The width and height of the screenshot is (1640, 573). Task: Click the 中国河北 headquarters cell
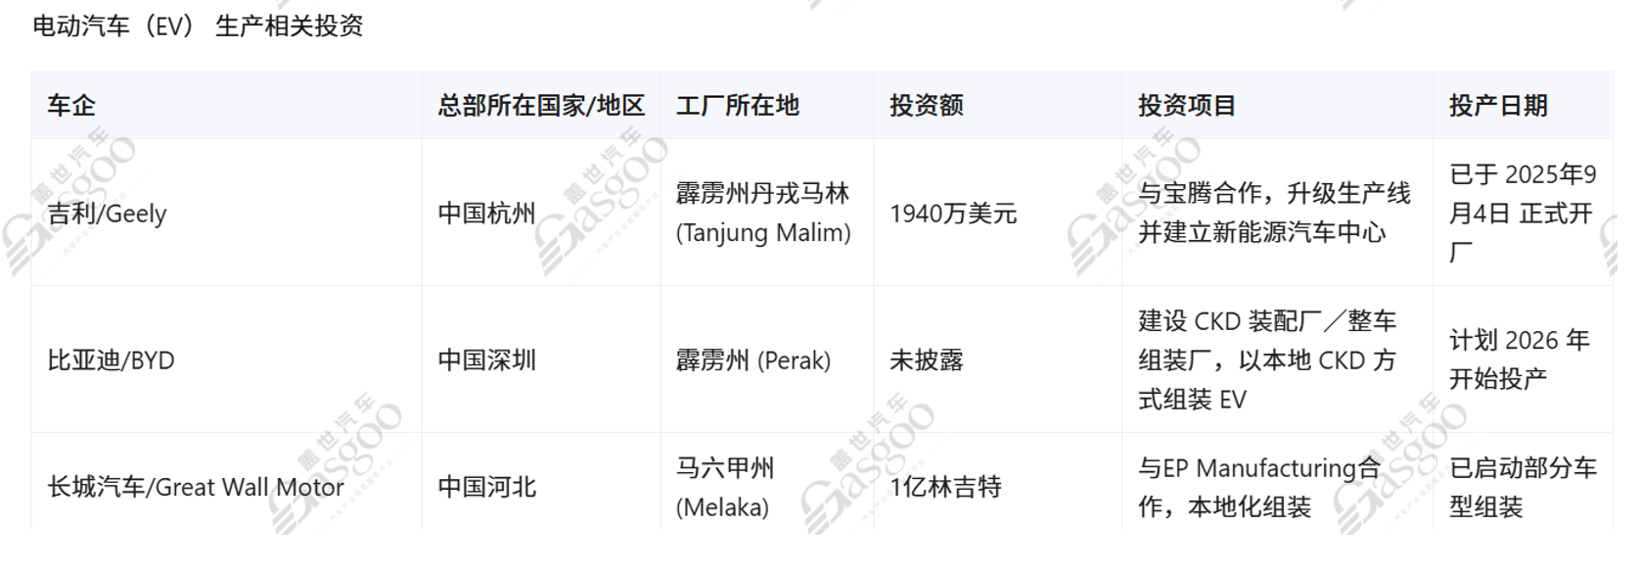point(487,487)
